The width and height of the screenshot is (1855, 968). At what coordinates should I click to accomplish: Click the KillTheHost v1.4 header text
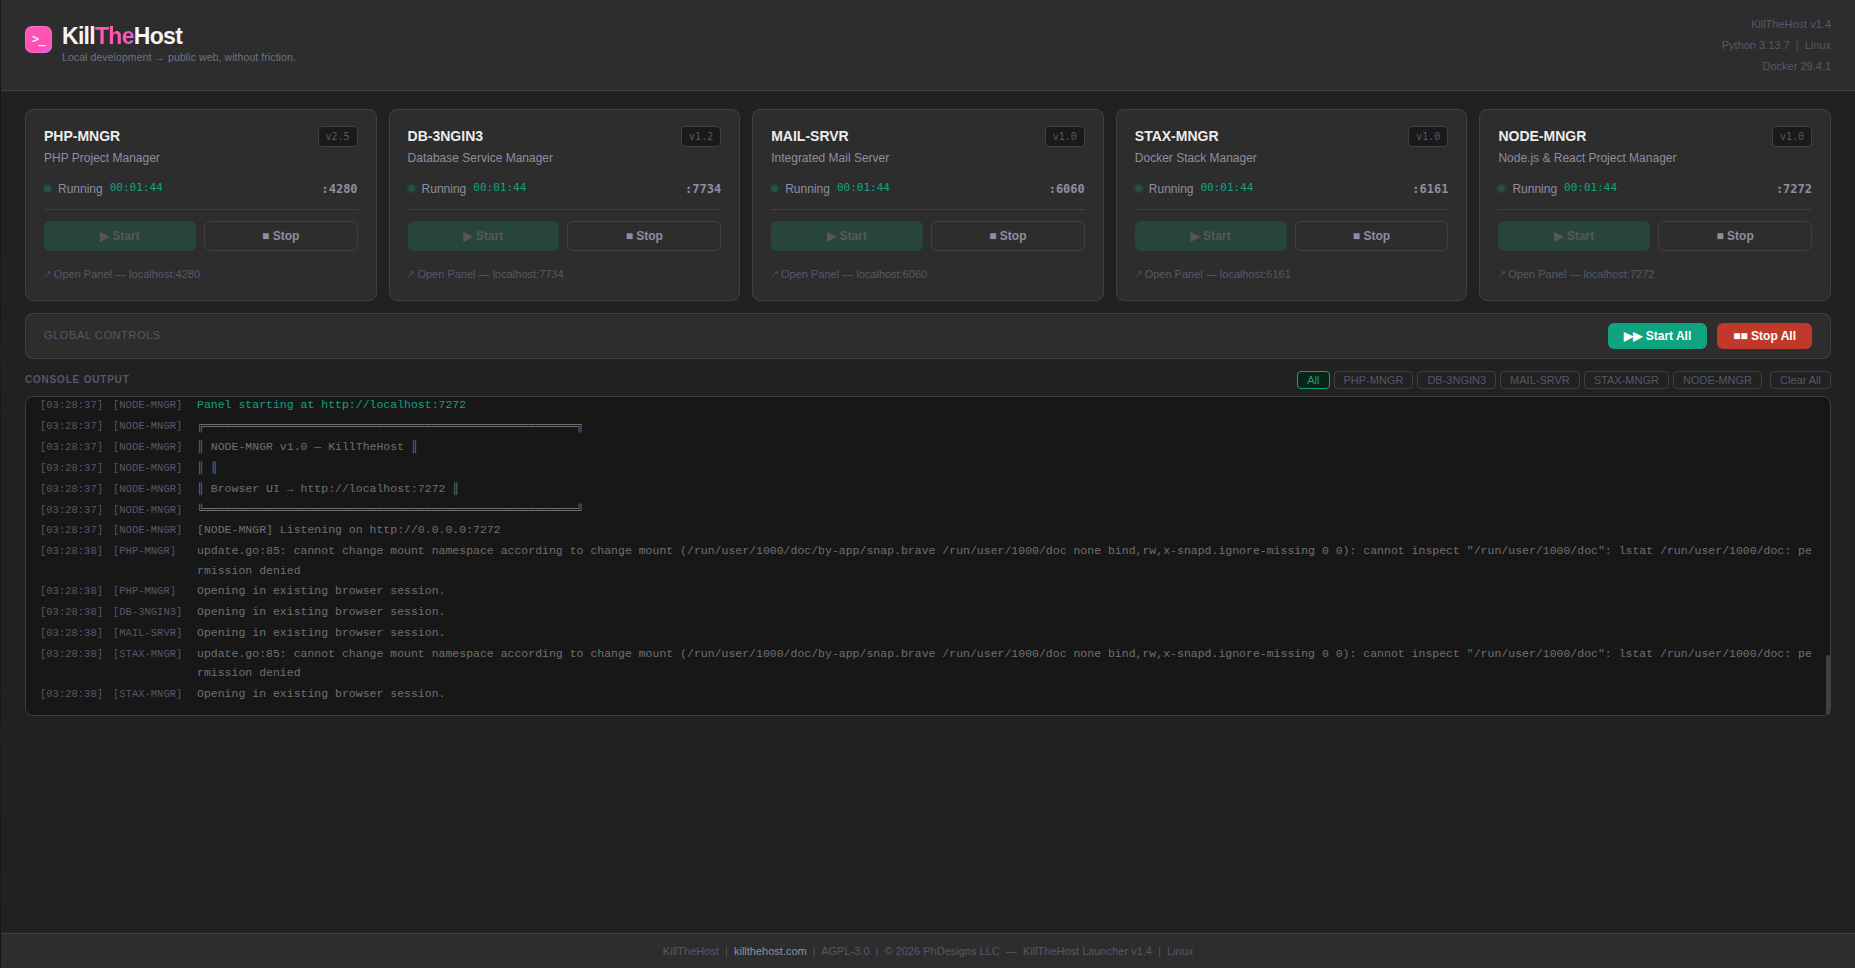[x=1790, y=24]
